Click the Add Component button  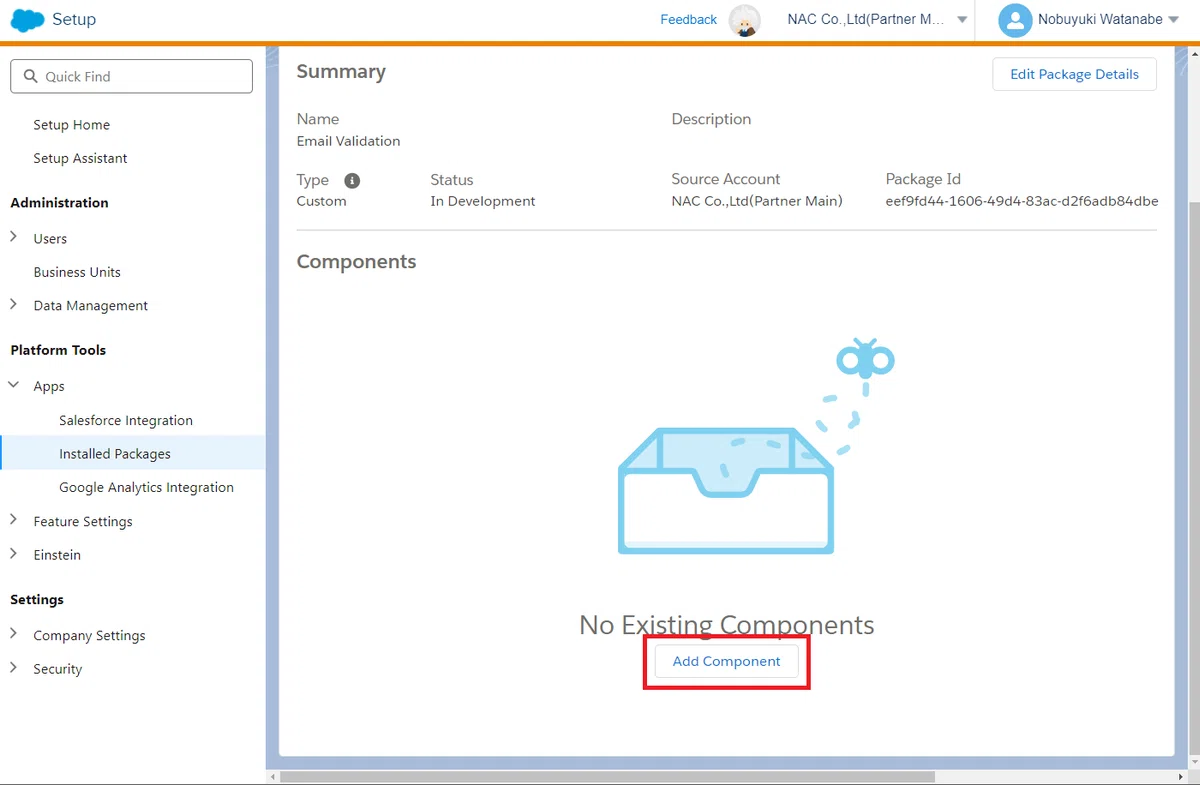726,661
